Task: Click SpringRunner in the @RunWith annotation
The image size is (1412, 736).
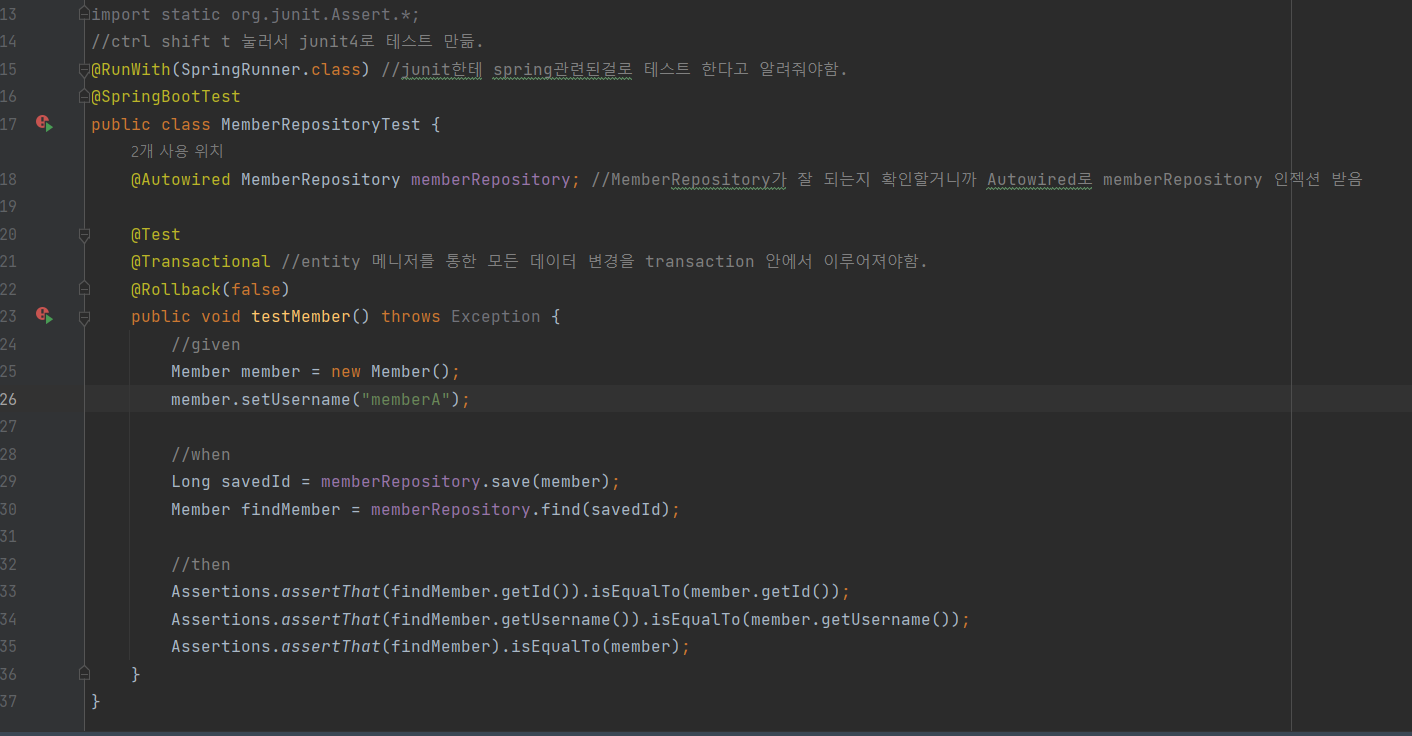Action: tap(241, 69)
